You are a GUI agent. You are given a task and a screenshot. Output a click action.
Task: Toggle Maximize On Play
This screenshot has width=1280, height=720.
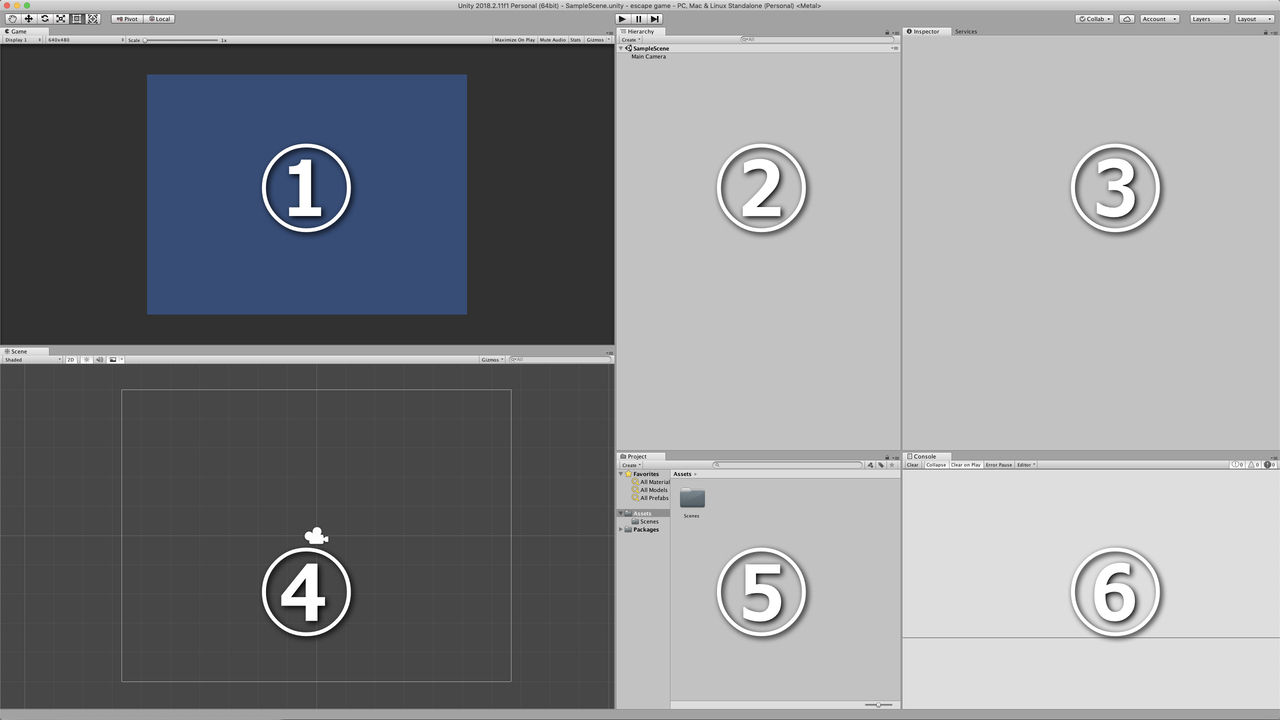click(x=514, y=40)
